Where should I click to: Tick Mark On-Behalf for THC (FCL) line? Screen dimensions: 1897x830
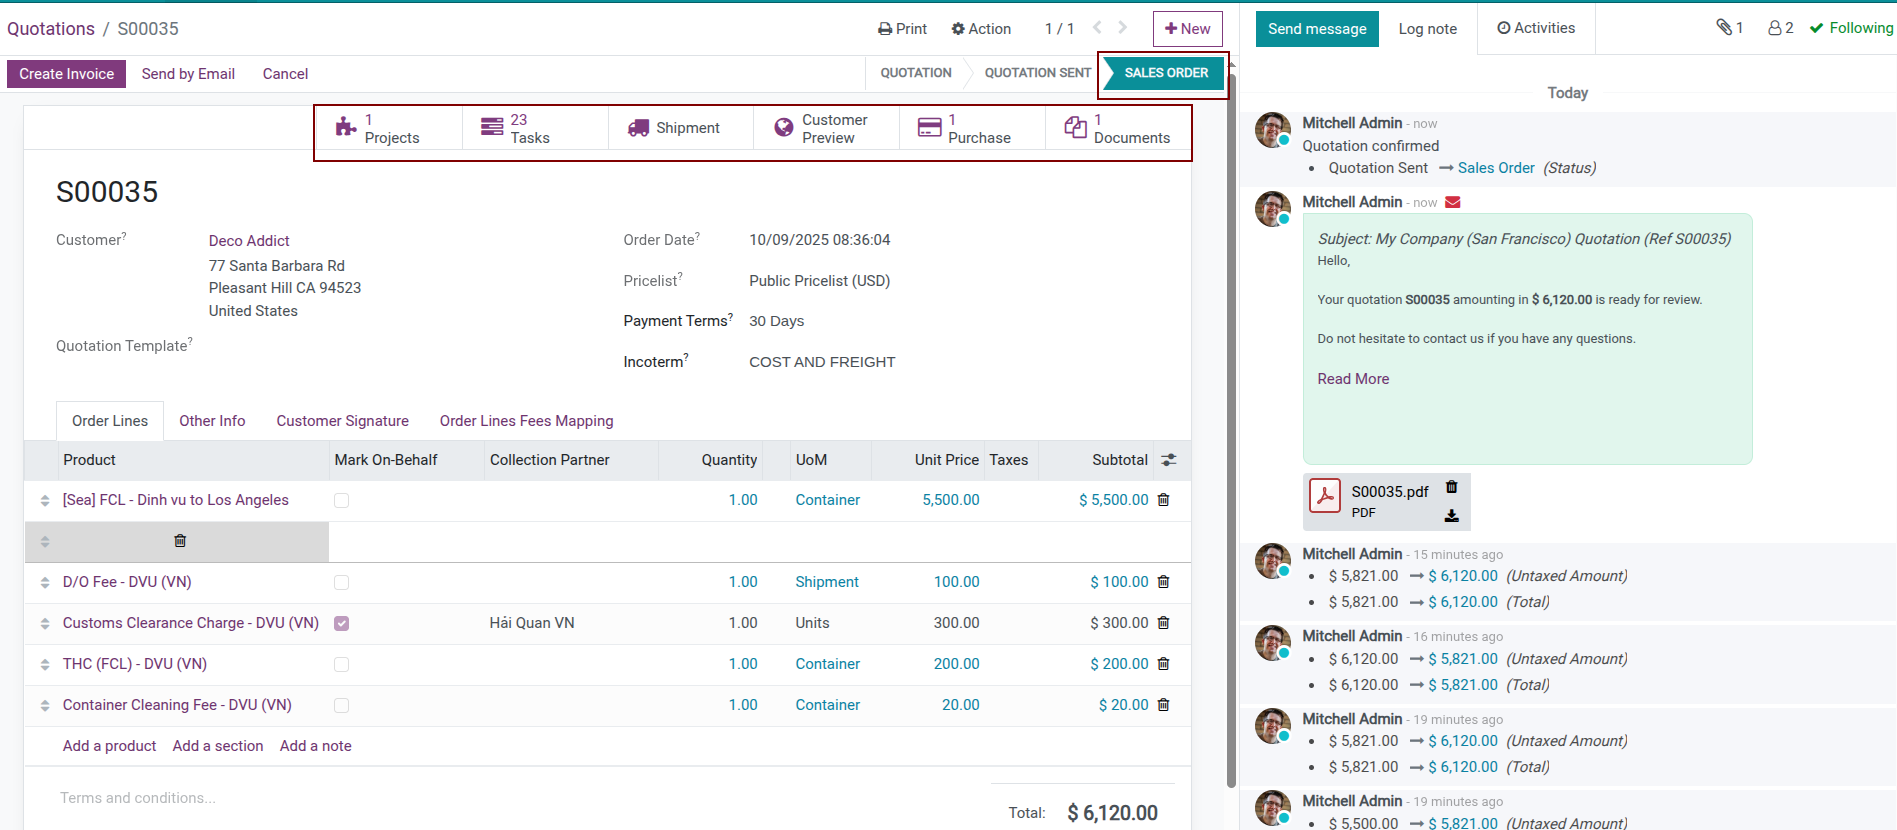pyautogui.click(x=342, y=664)
